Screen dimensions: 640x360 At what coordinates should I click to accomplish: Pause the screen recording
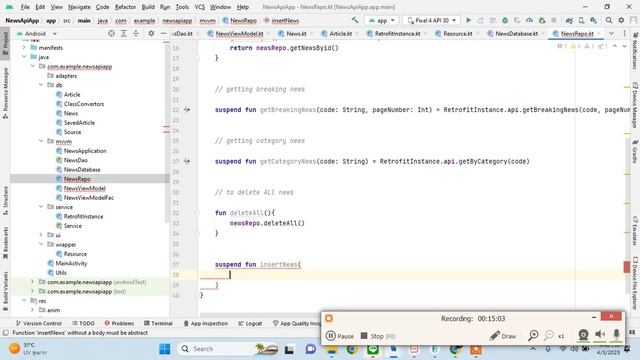(x=340, y=336)
